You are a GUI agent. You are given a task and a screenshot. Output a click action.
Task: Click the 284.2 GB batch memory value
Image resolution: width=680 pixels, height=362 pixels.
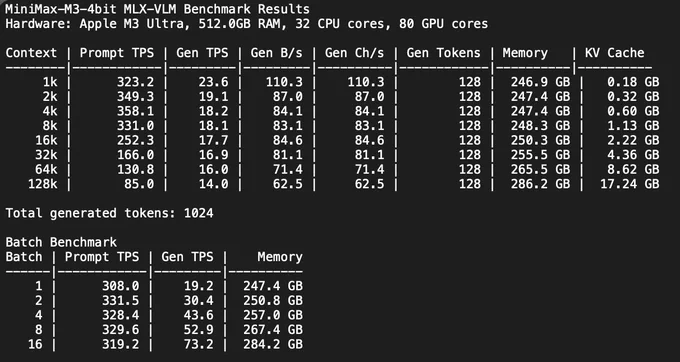click(273, 344)
